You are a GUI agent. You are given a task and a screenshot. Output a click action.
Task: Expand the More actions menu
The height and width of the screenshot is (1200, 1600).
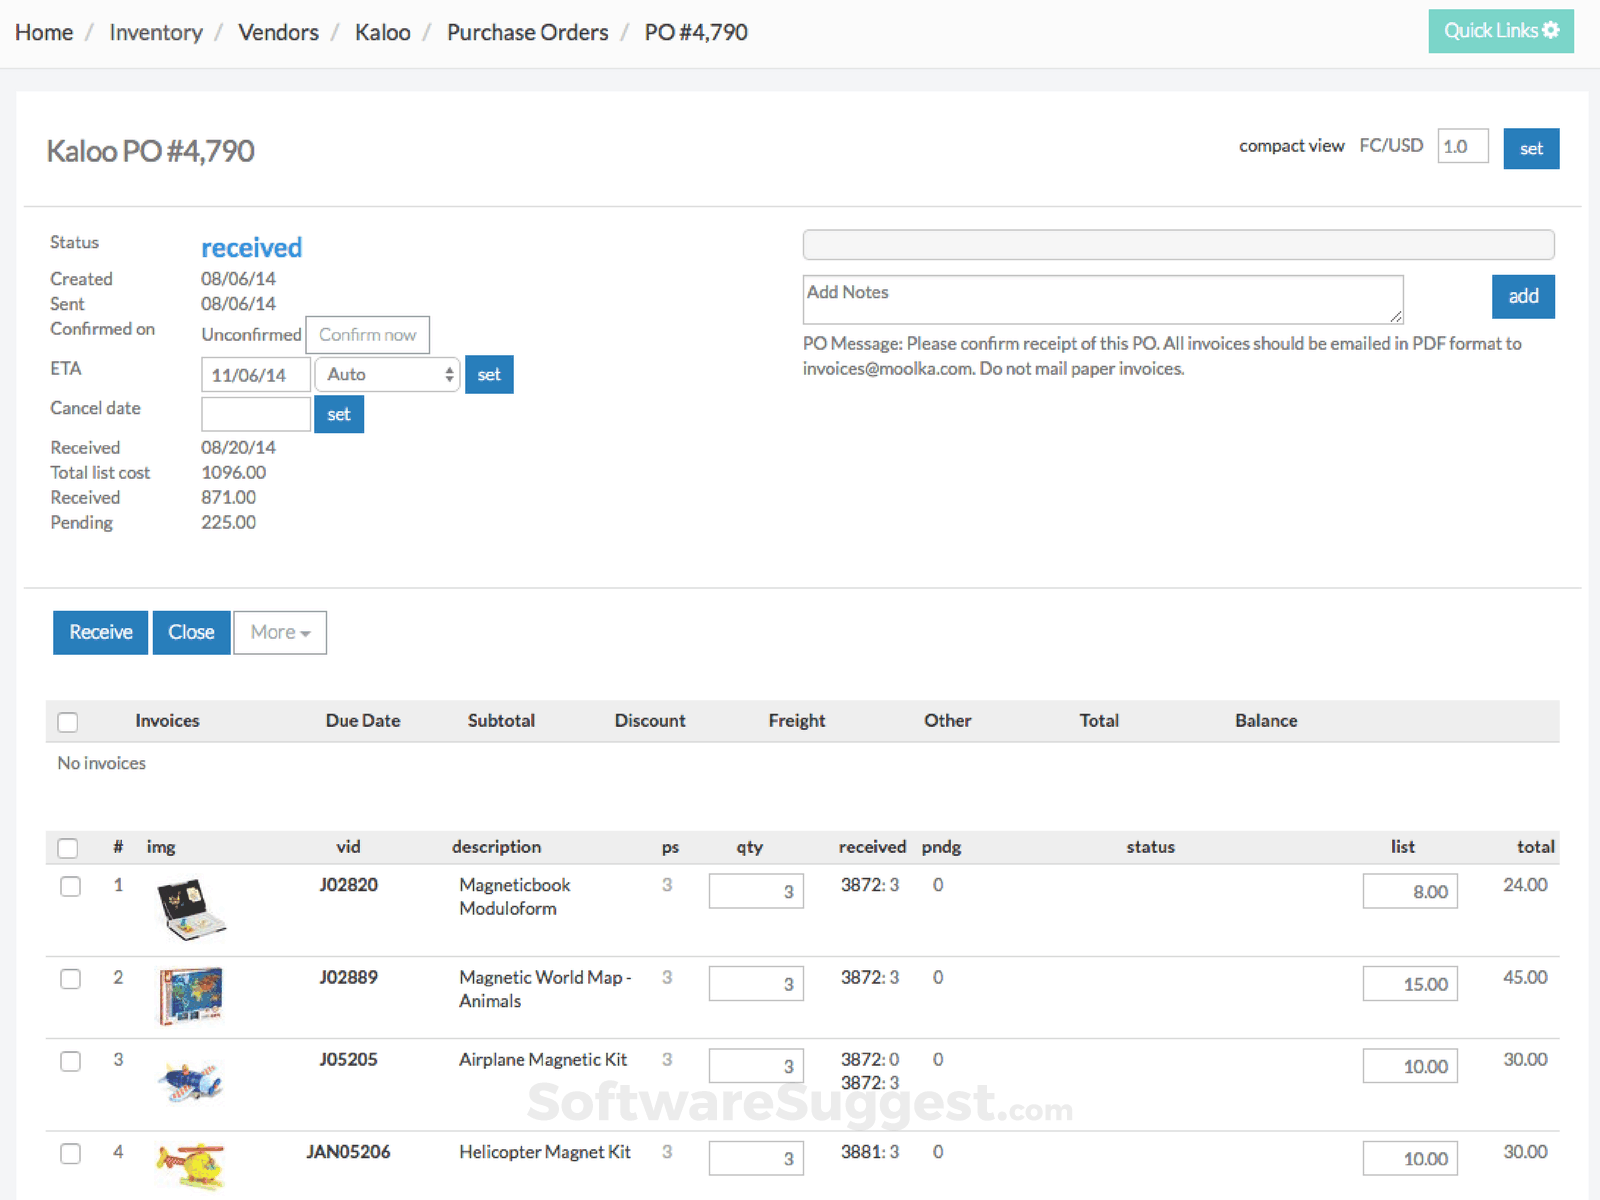[x=279, y=632]
